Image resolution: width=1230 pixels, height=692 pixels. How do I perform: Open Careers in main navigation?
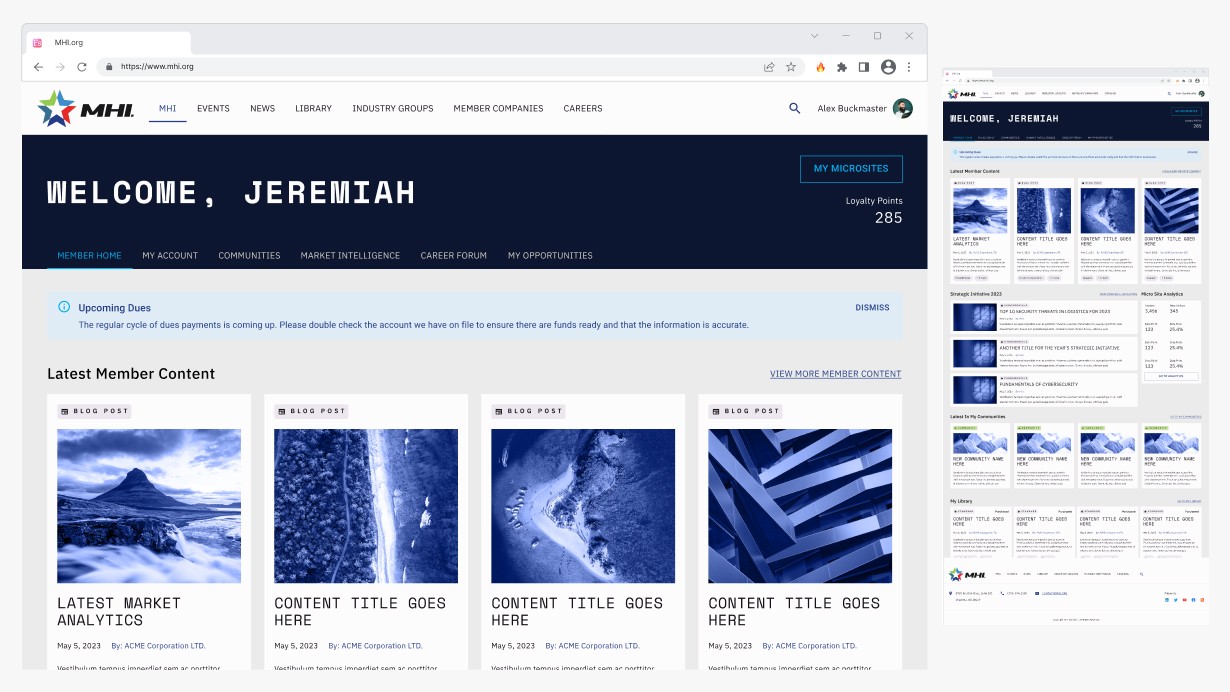click(583, 108)
